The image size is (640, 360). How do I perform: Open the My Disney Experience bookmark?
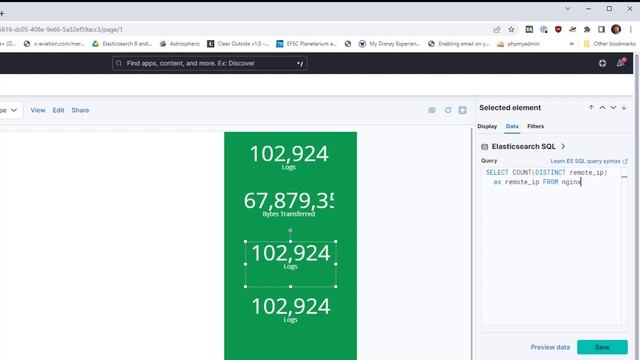(x=389, y=44)
